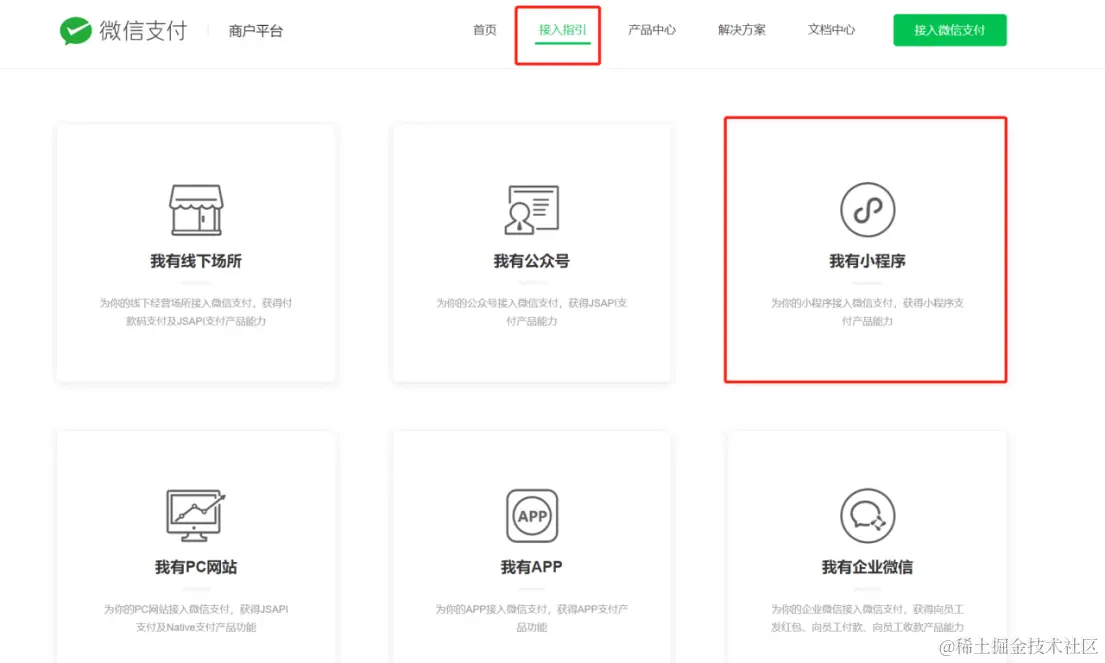Screen dimensions: 1105x663
Task: Click the 为你的APP接入微信支付 description
Action: pos(531,618)
